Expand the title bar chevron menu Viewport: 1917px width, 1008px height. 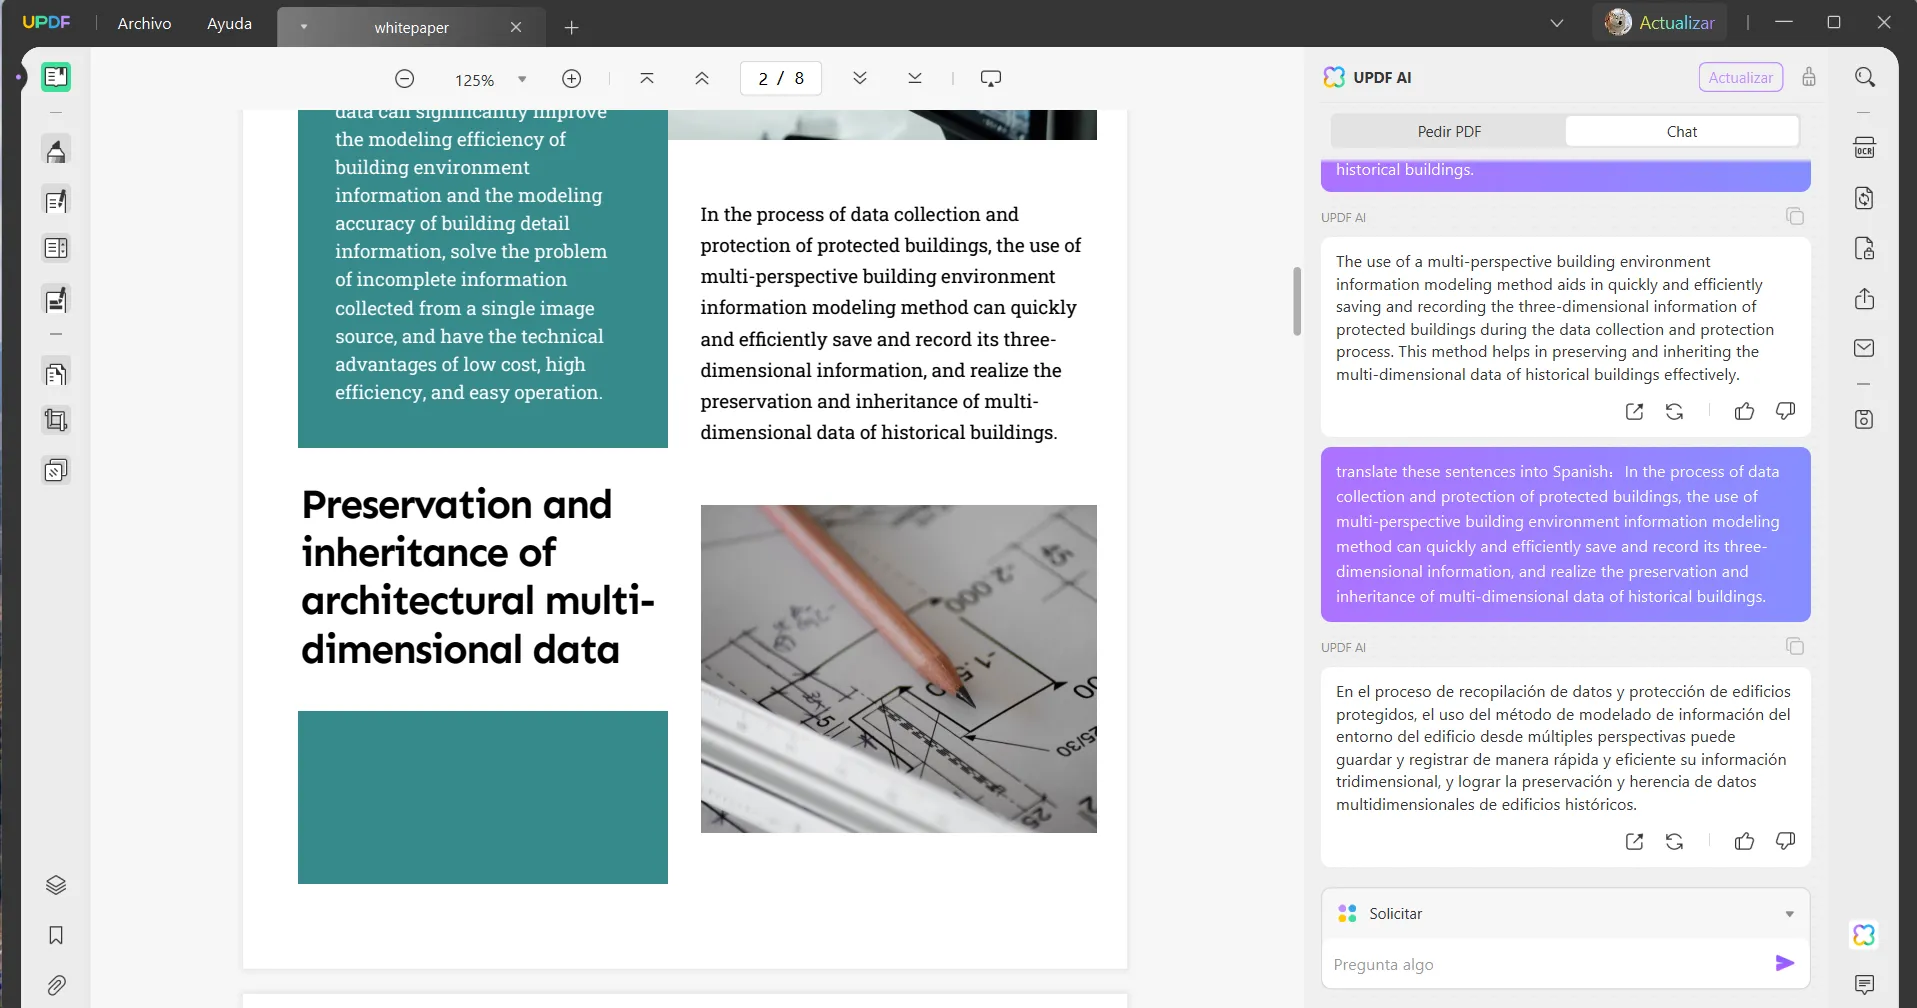pos(1557,23)
